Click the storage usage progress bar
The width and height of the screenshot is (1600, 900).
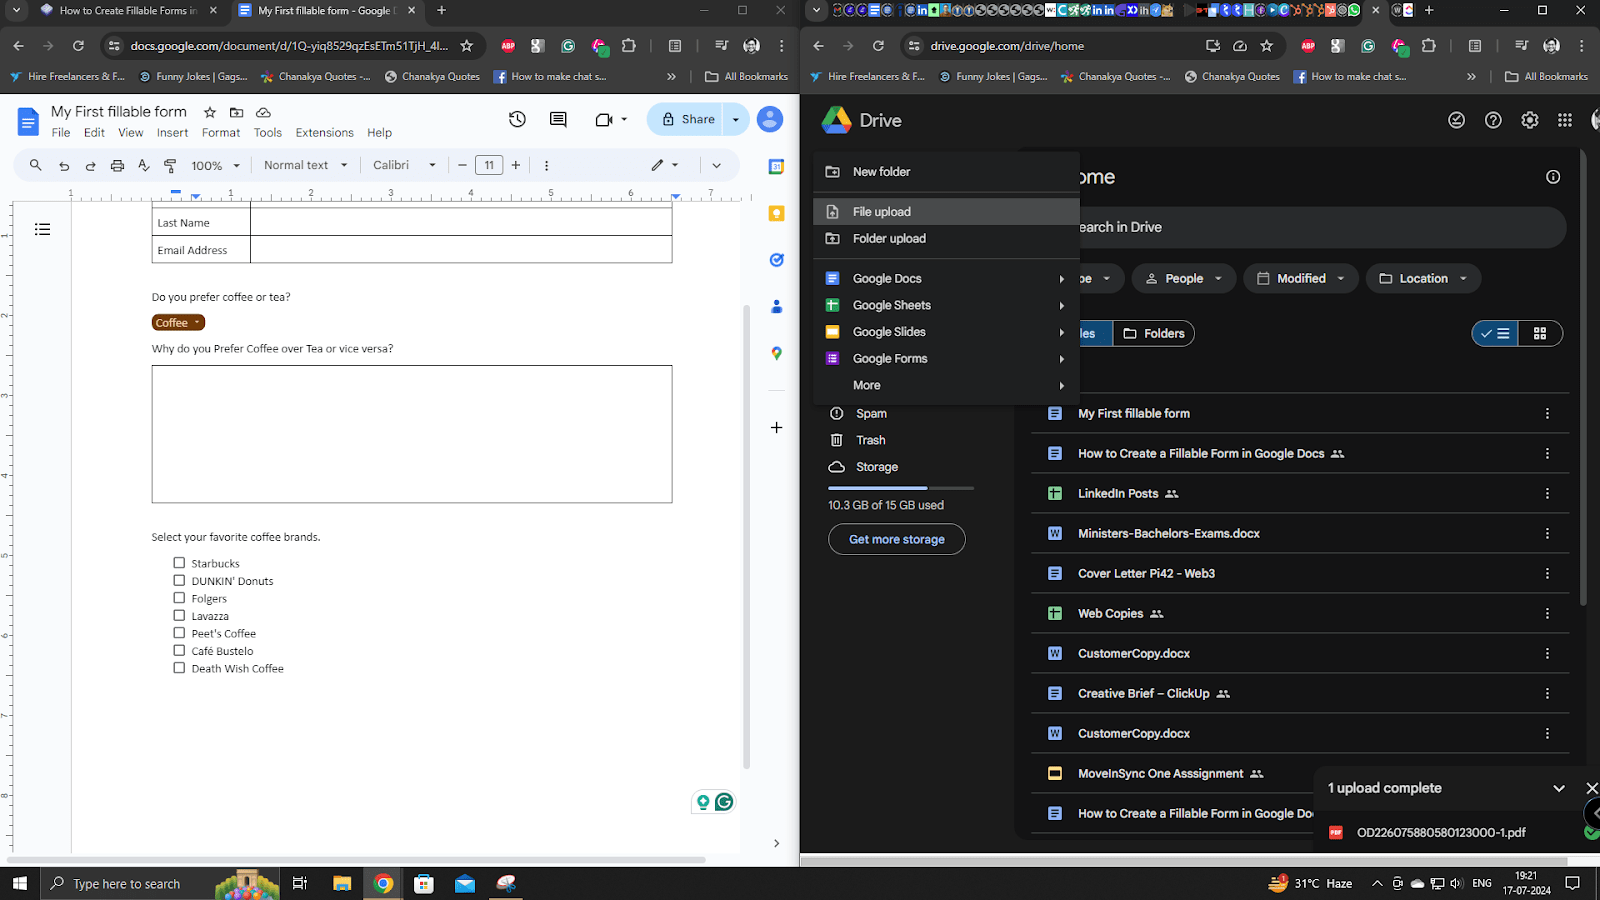[x=899, y=488]
